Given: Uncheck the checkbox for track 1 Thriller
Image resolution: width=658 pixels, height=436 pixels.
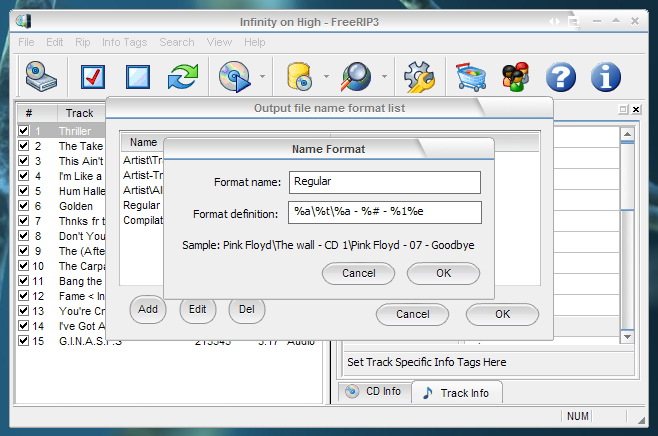Looking at the screenshot, I should (24, 131).
